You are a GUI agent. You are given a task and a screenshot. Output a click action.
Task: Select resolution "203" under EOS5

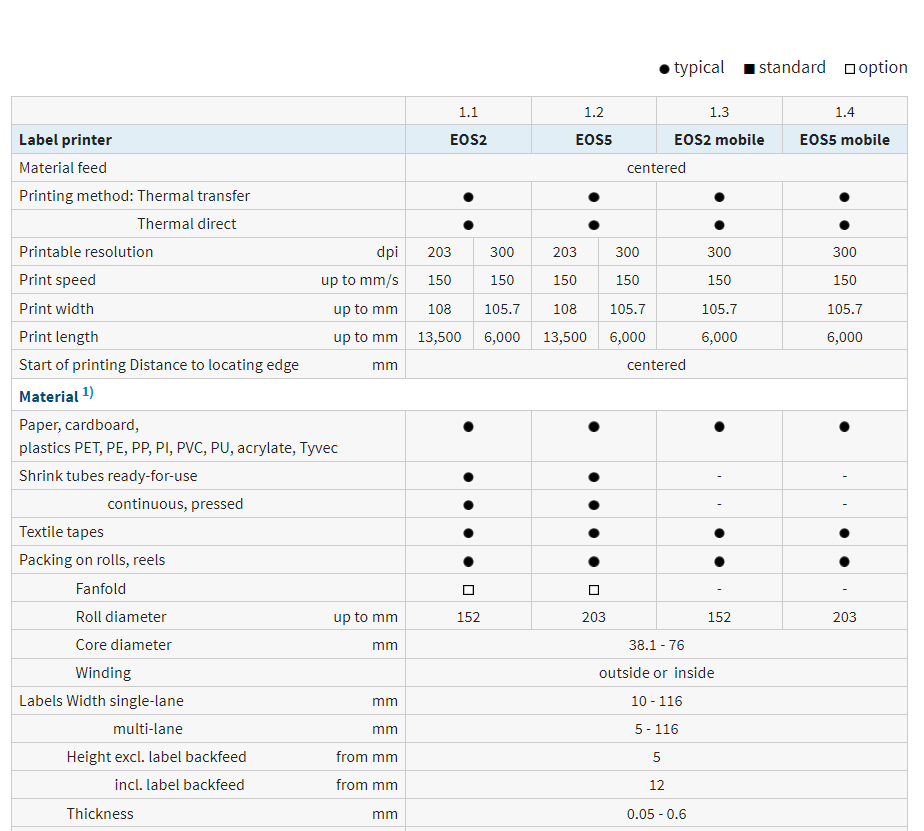pos(565,252)
